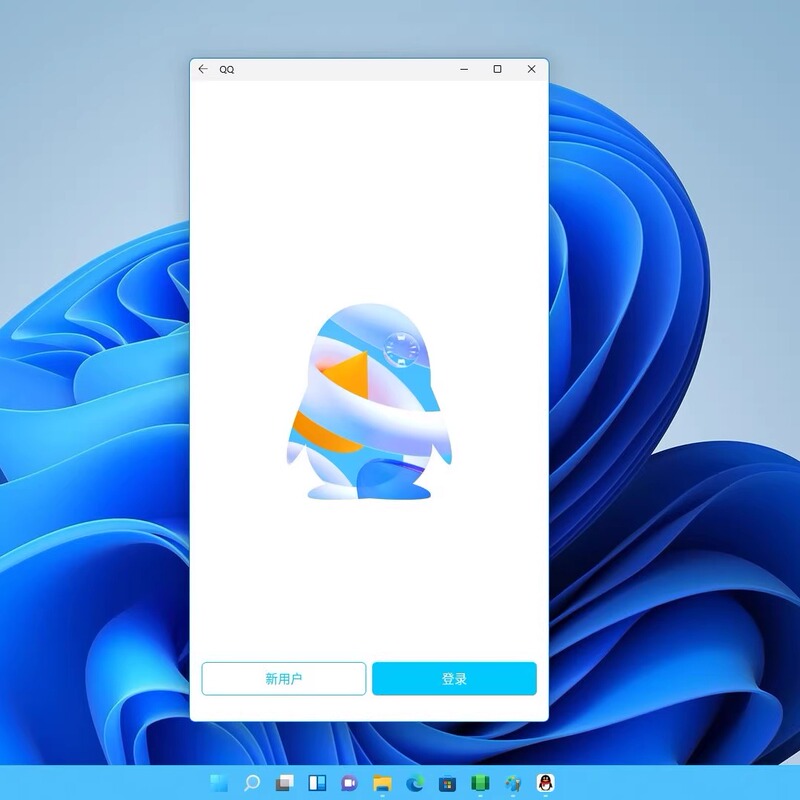Minimize the QQ window

(464, 69)
